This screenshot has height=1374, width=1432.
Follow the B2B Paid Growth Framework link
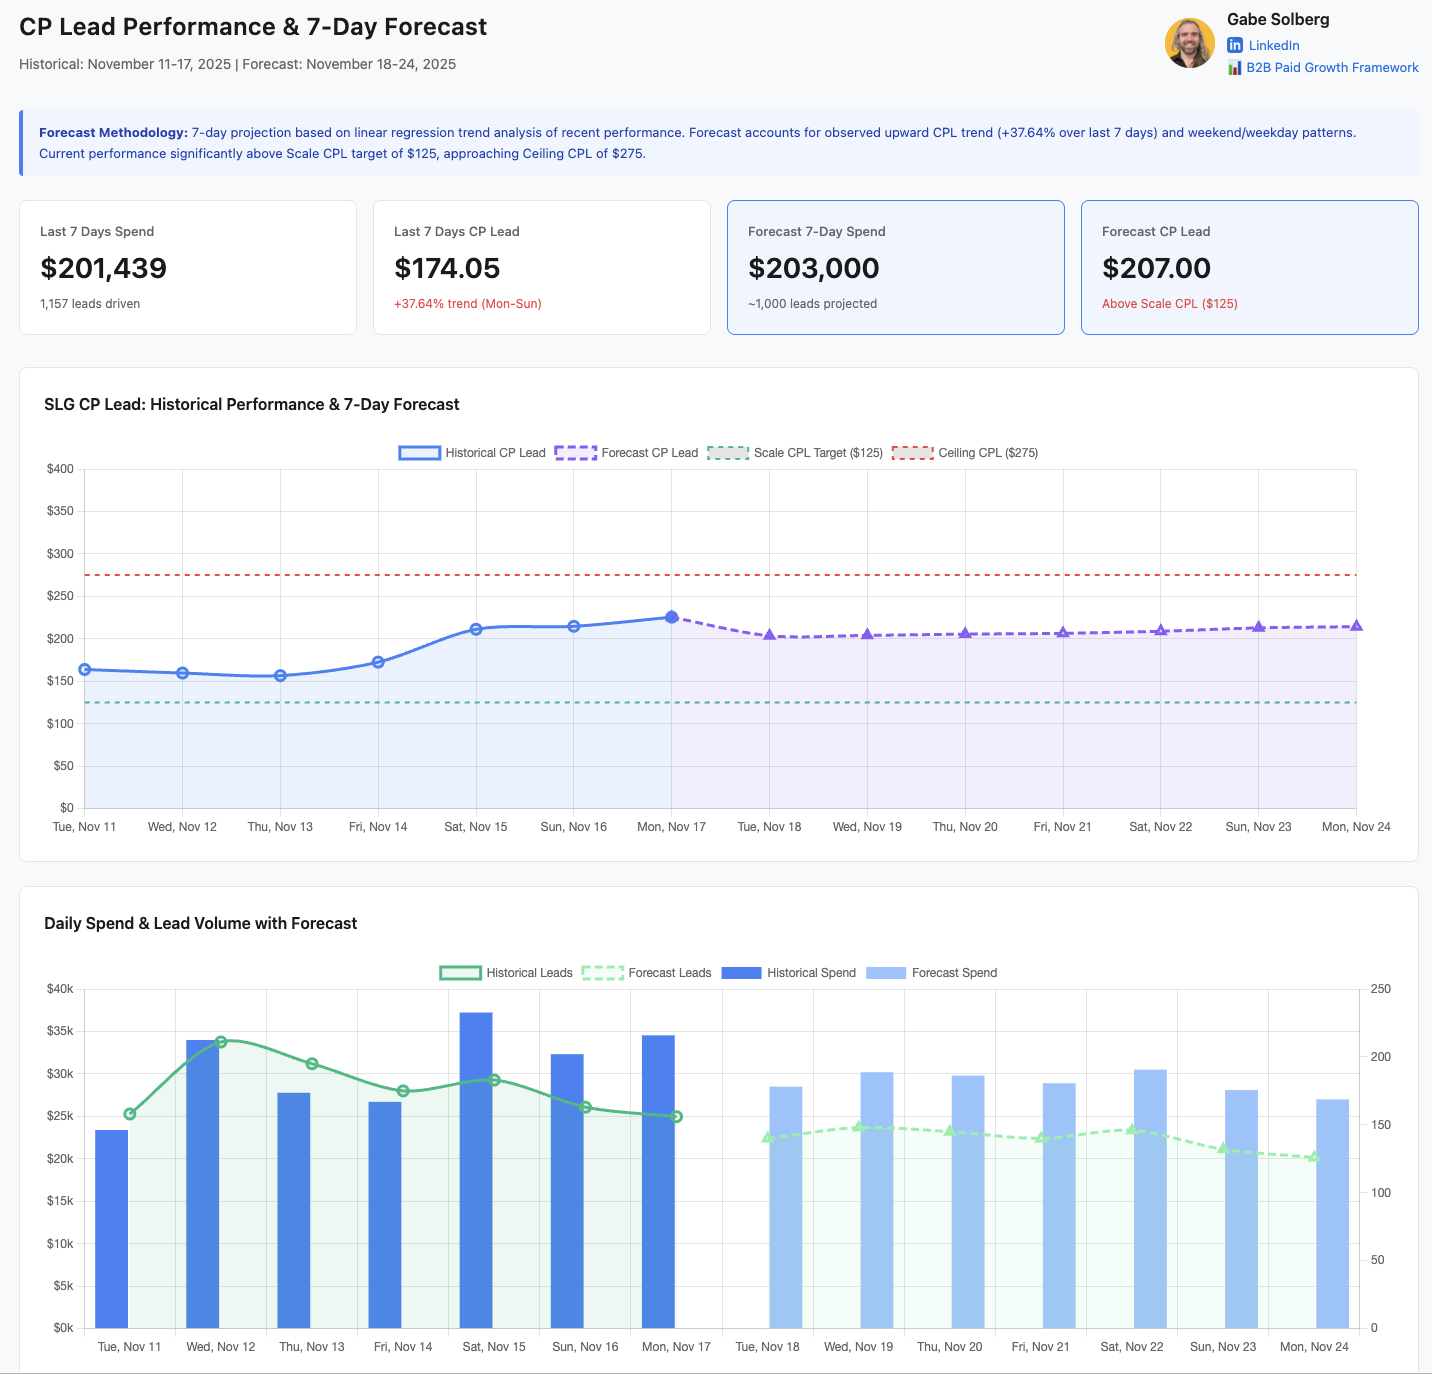(x=1332, y=67)
